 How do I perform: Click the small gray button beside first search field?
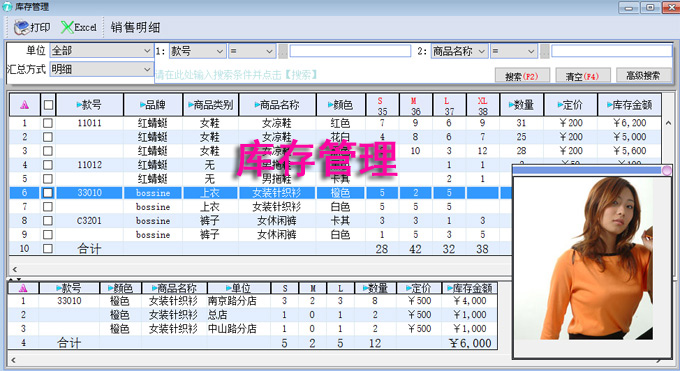point(283,52)
